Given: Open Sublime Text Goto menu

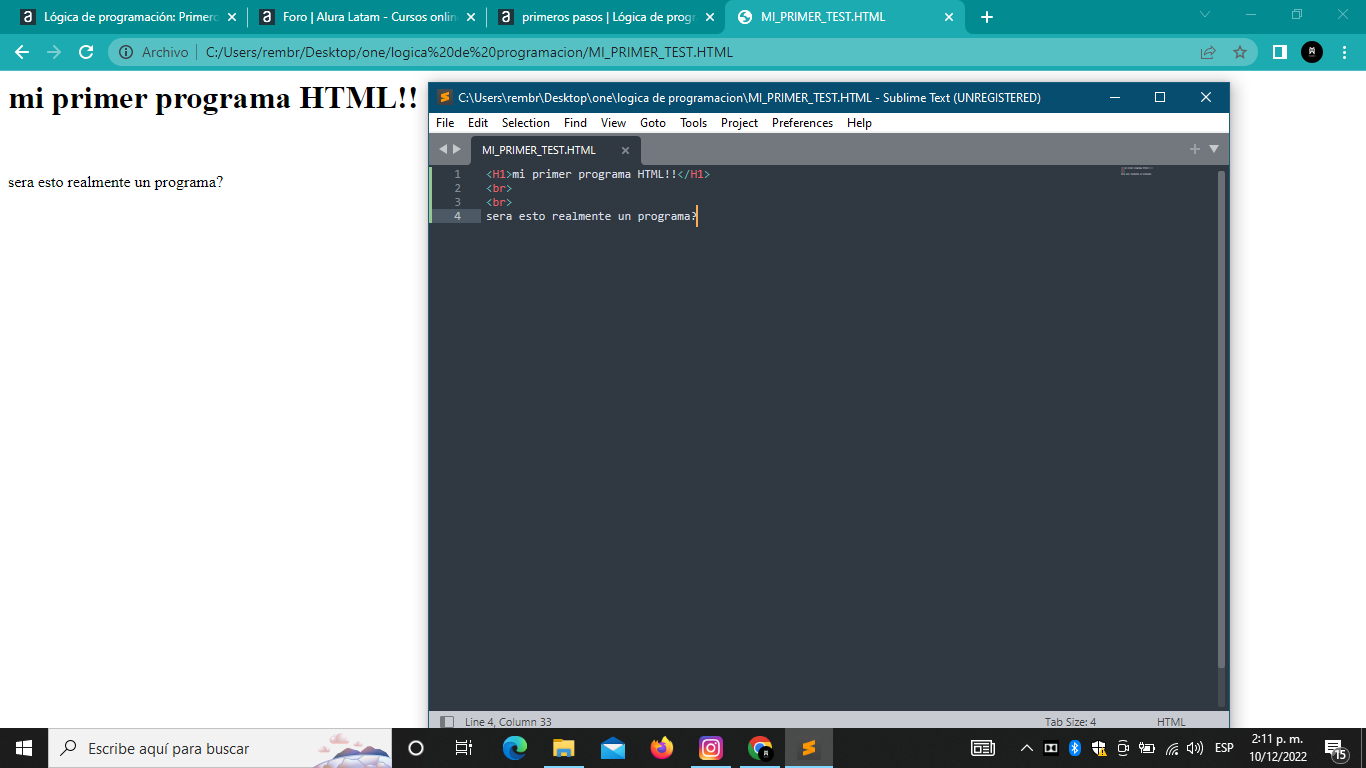Looking at the screenshot, I should click(653, 123).
